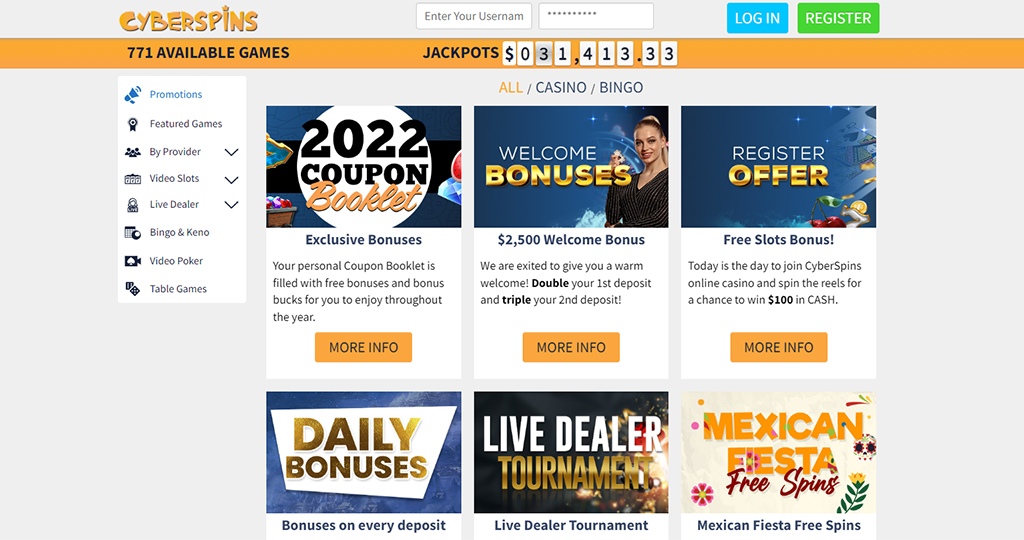The height and width of the screenshot is (540, 1024).
Task: Click the Video Poker card icon
Action: point(133,261)
